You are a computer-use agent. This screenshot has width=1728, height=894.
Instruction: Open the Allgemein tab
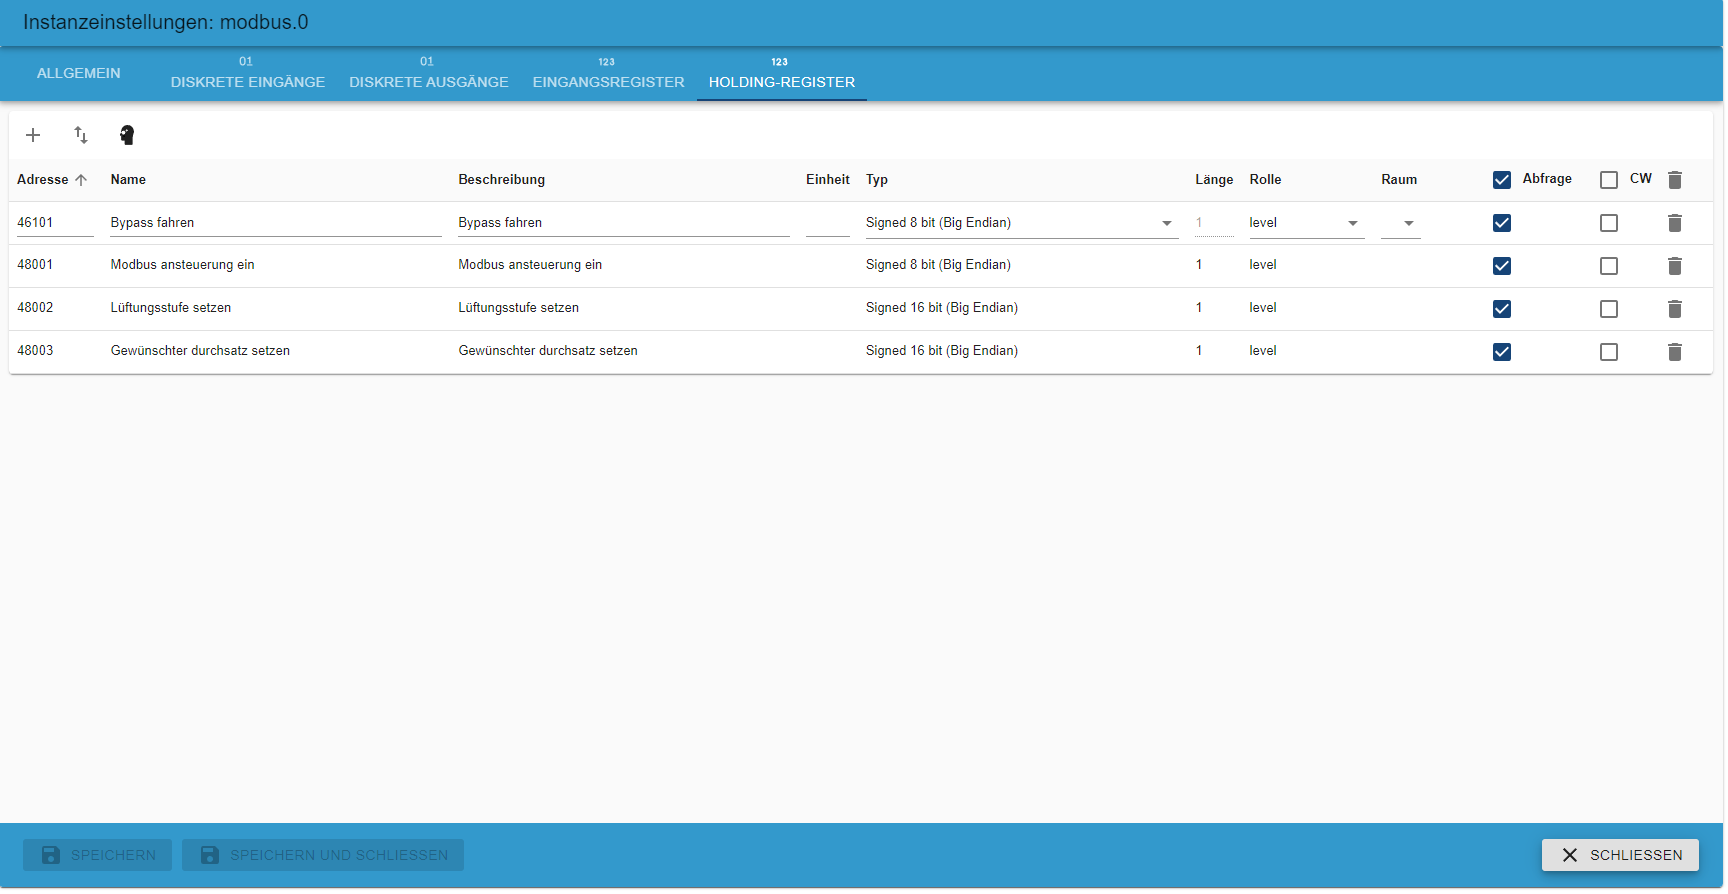pos(79,74)
